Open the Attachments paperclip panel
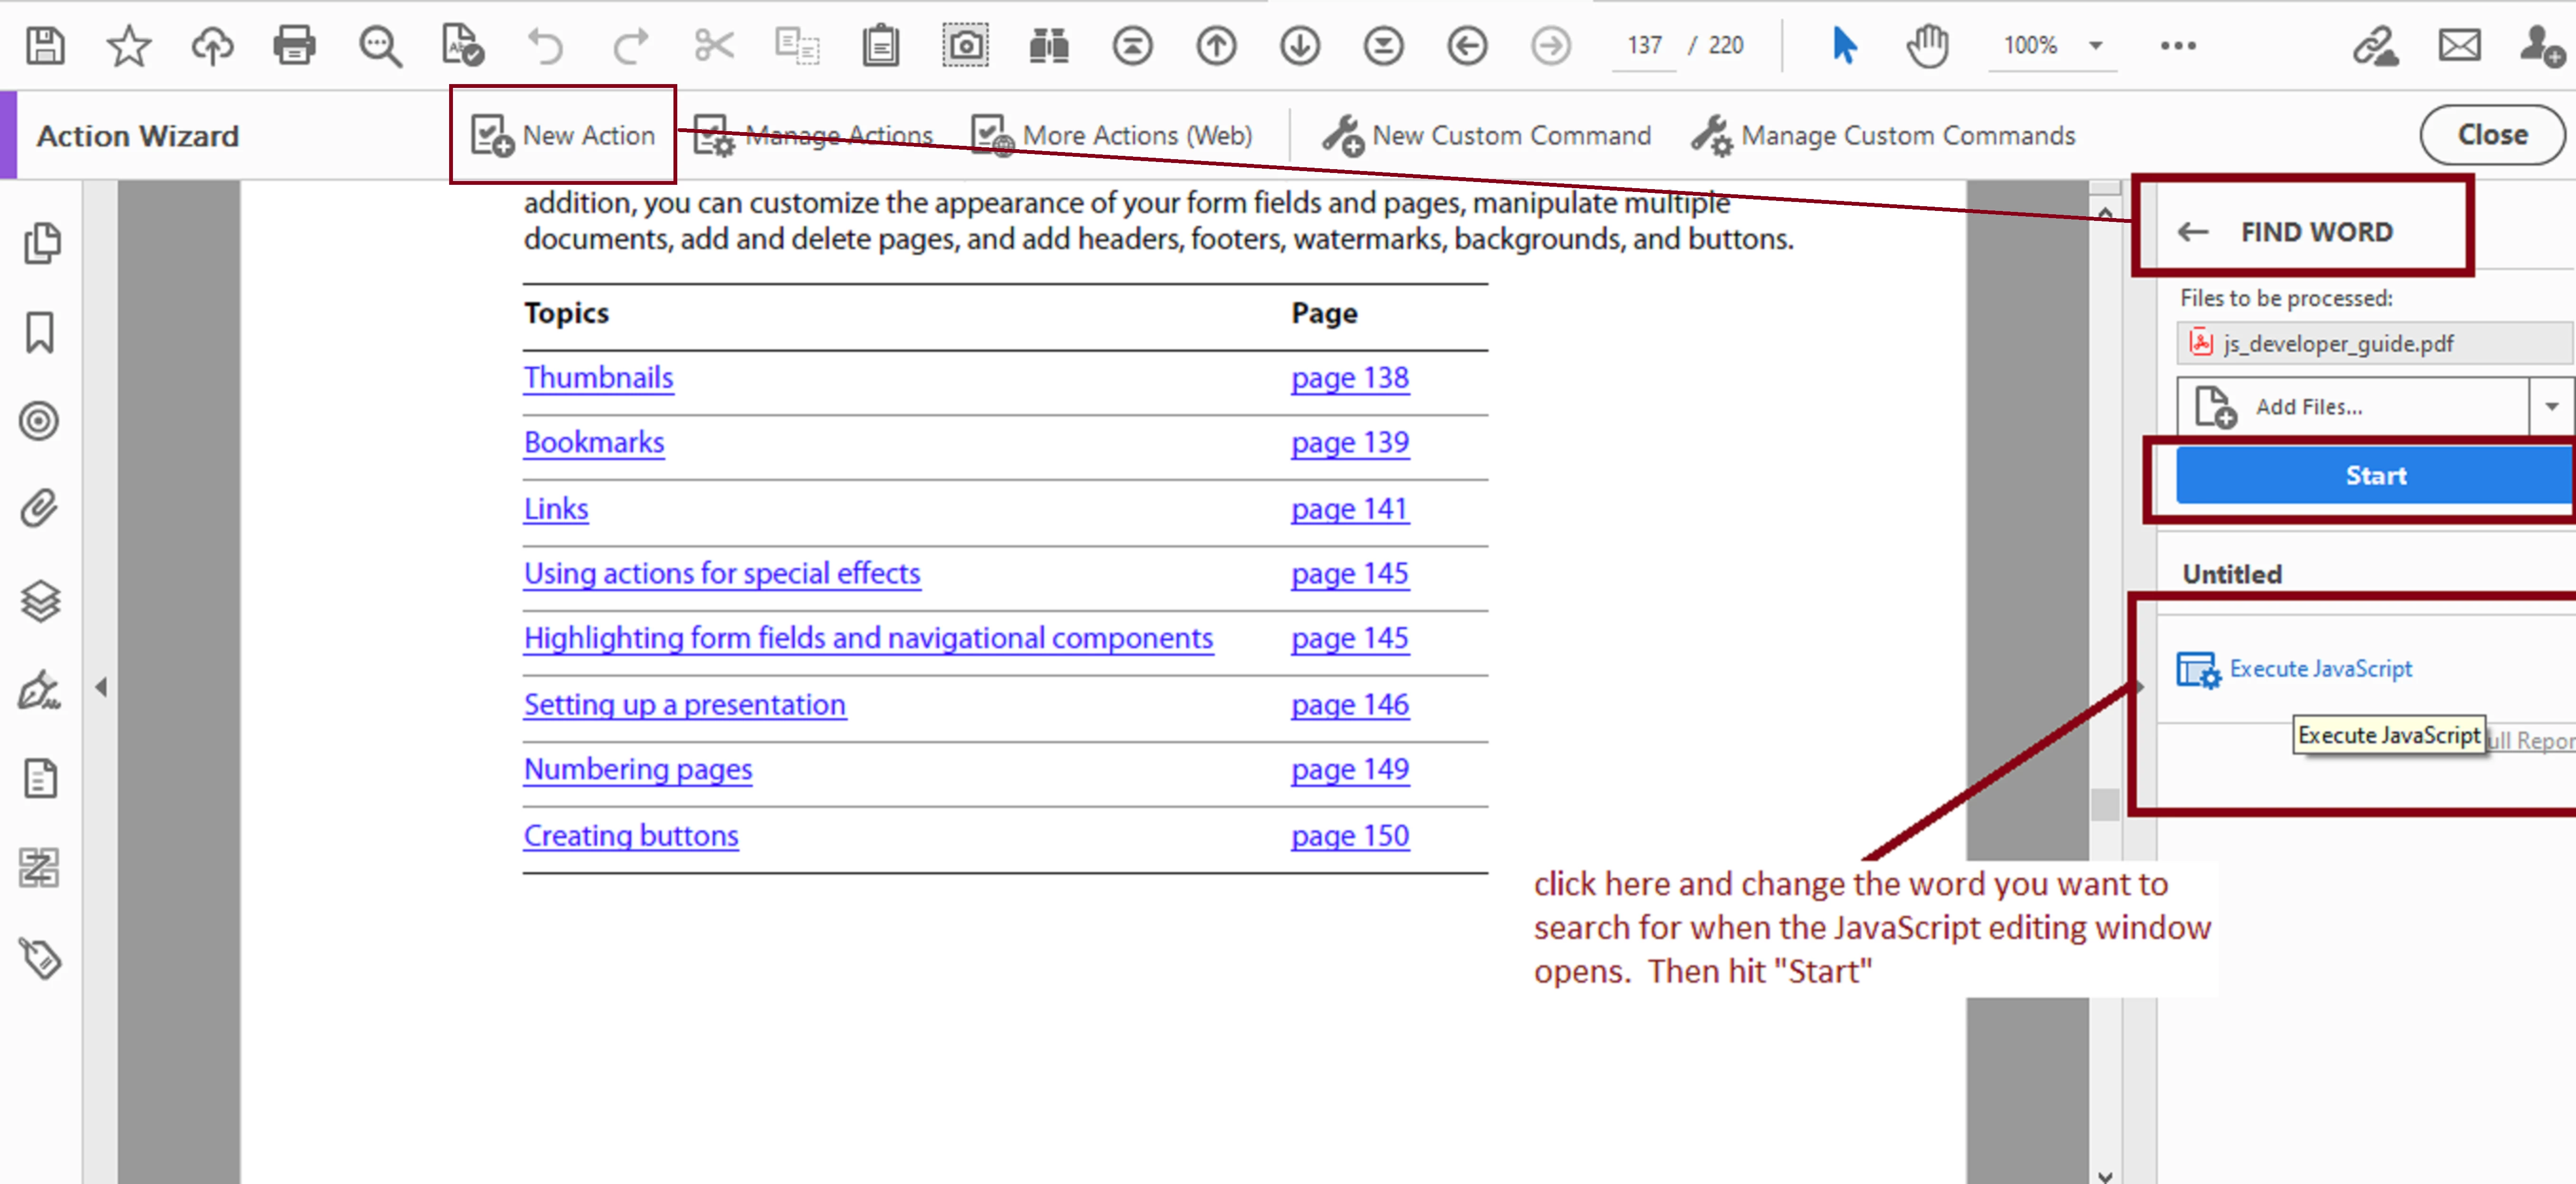This screenshot has width=2576, height=1184. click(40, 509)
